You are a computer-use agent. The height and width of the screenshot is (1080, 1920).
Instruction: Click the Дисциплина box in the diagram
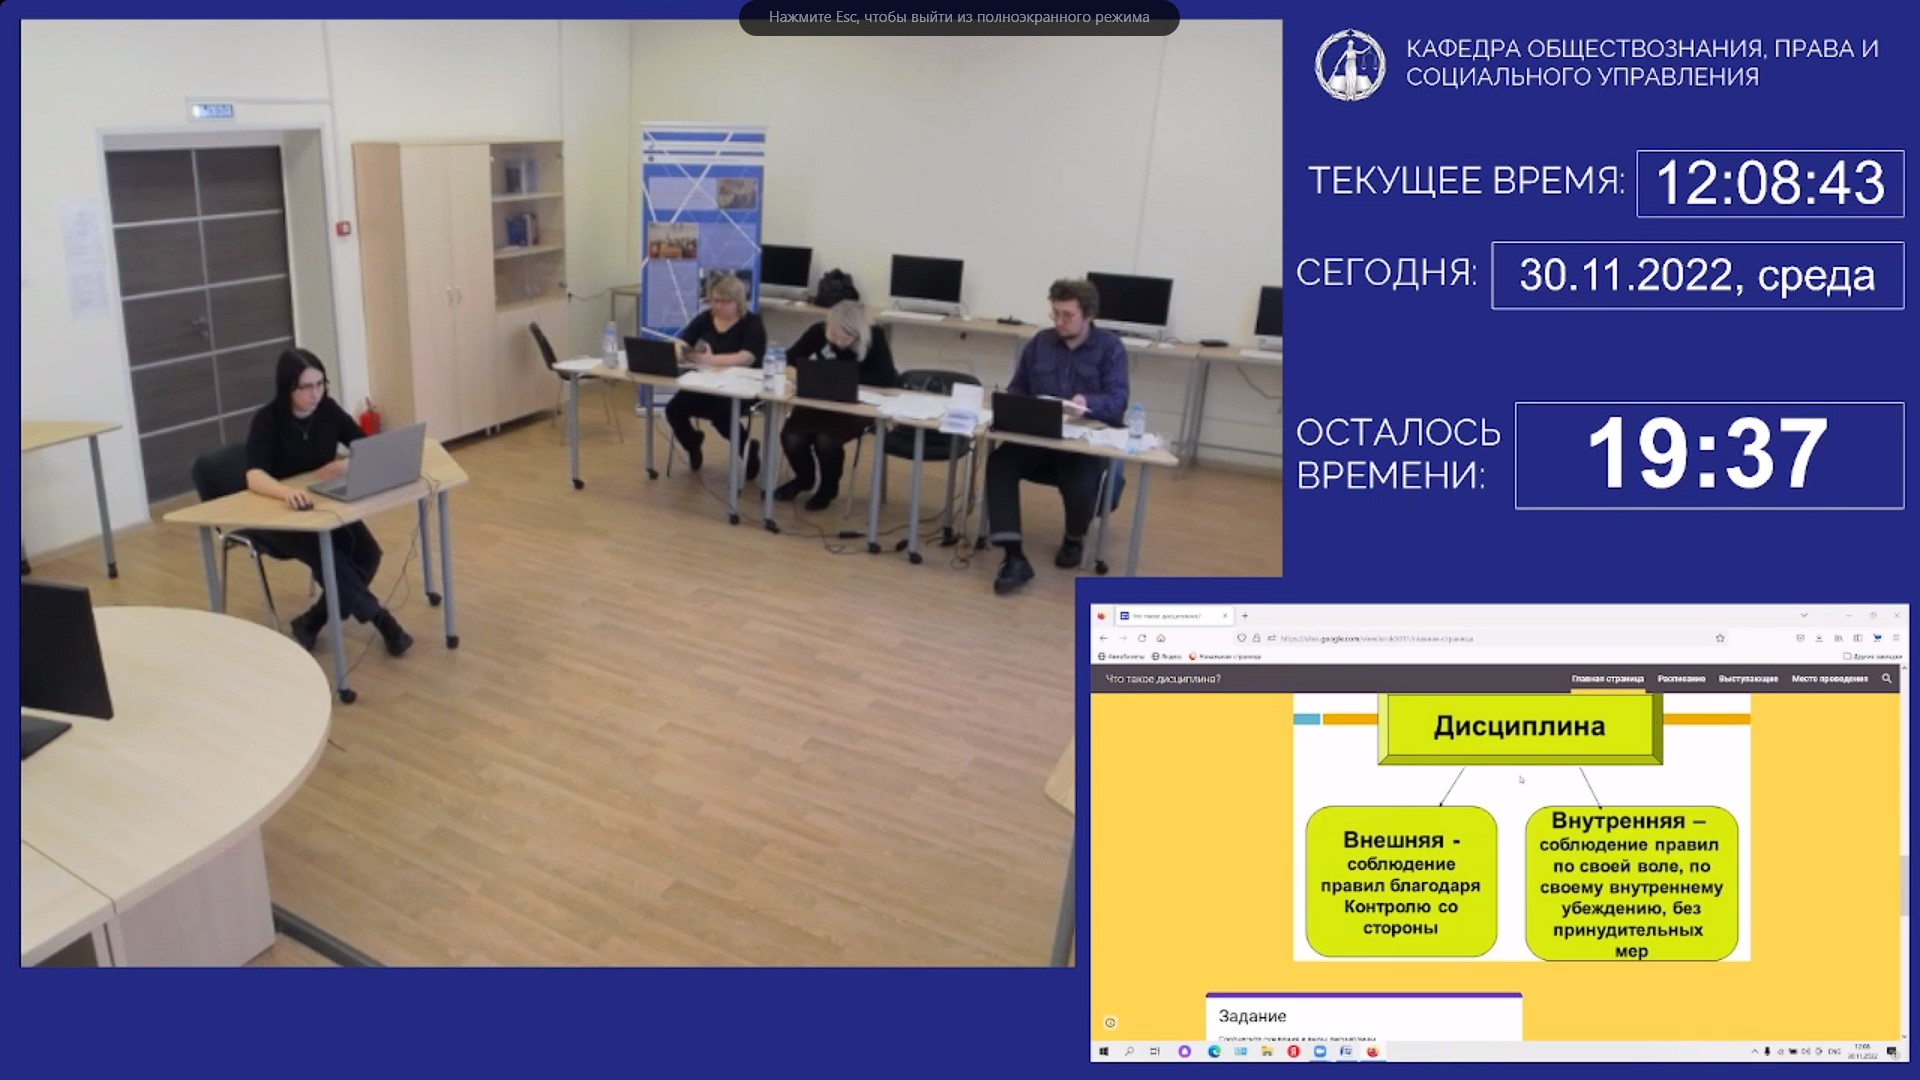pyautogui.click(x=1519, y=726)
